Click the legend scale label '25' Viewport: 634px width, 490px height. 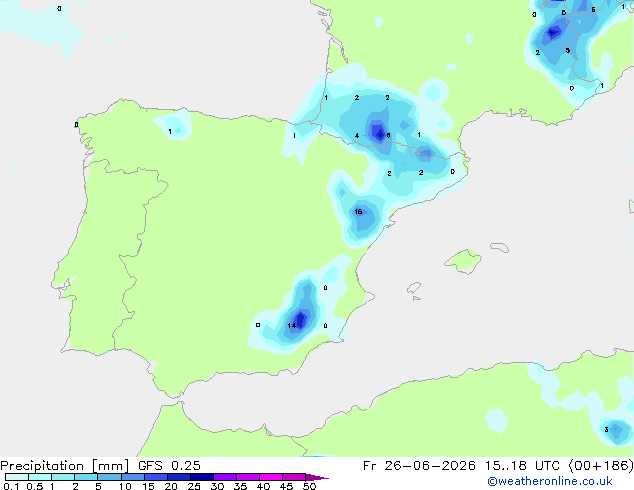194,486
